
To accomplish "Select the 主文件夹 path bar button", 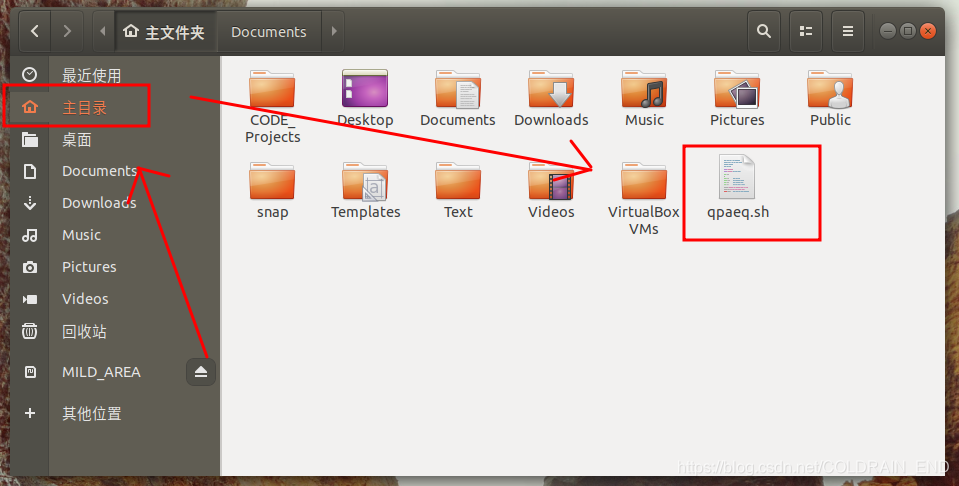I will (x=165, y=31).
